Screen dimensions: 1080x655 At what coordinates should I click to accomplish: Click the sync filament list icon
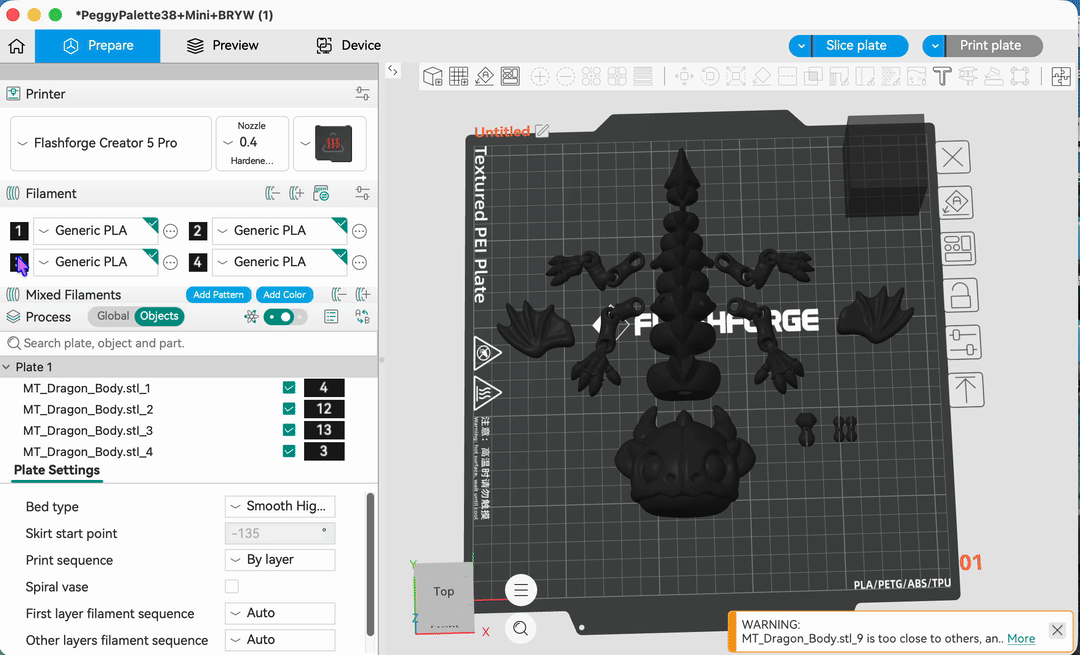click(x=321, y=194)
